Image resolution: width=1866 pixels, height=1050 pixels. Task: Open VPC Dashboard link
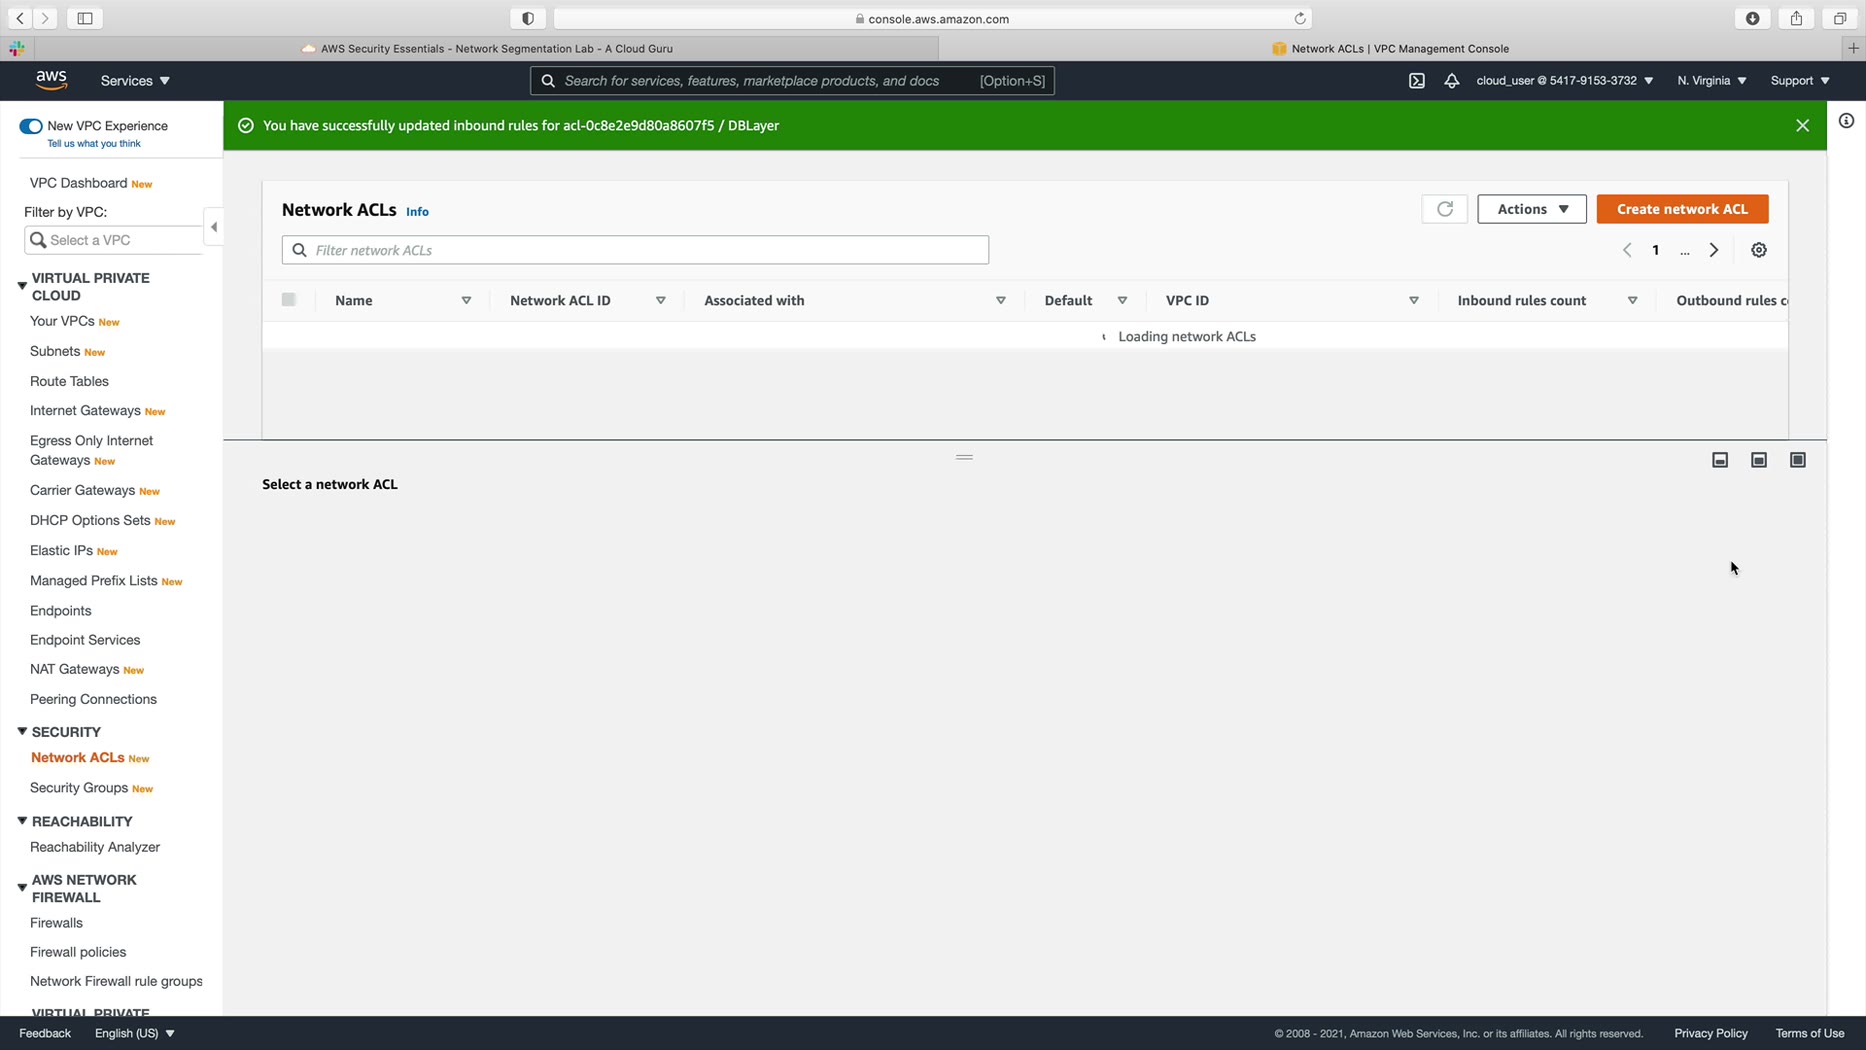pos(78,183)
